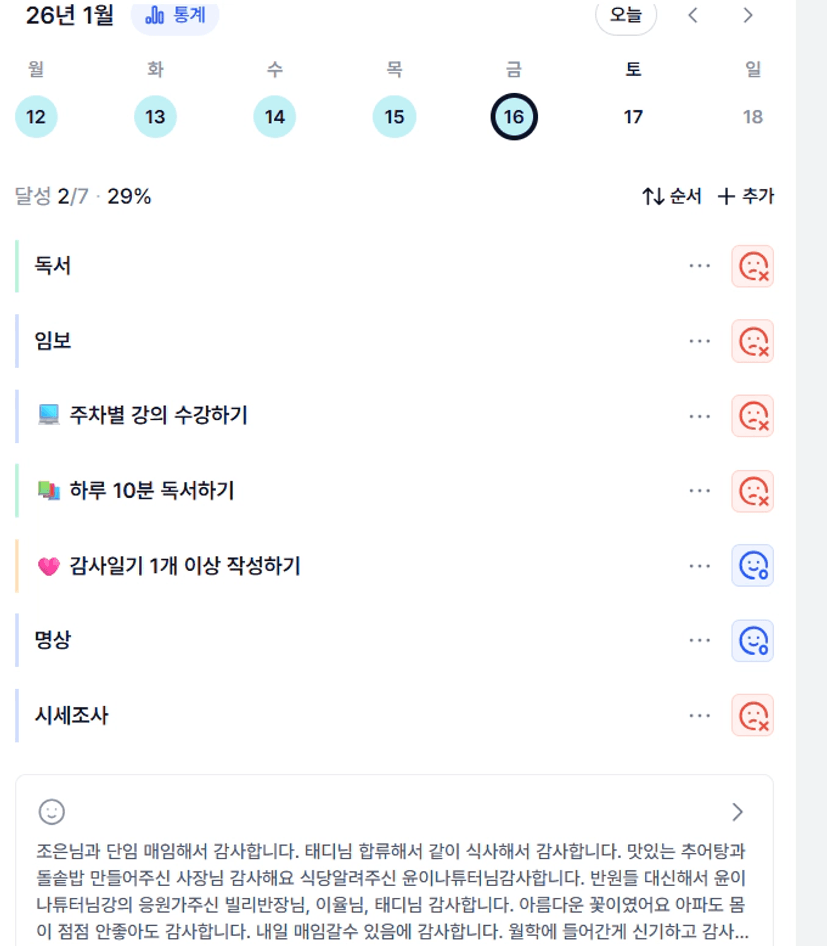
Task: Click the green color bar beside 독서
Action: 17,266
